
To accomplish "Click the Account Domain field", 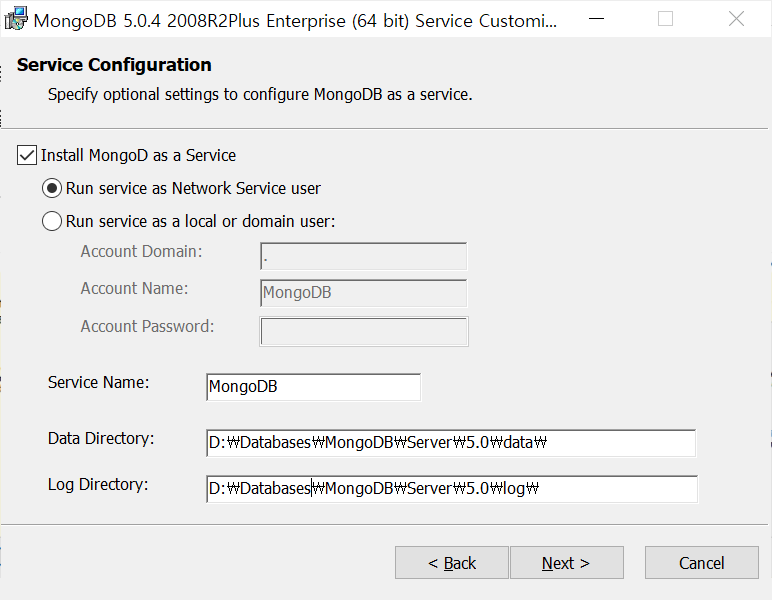I will click(x=363, y=256).
